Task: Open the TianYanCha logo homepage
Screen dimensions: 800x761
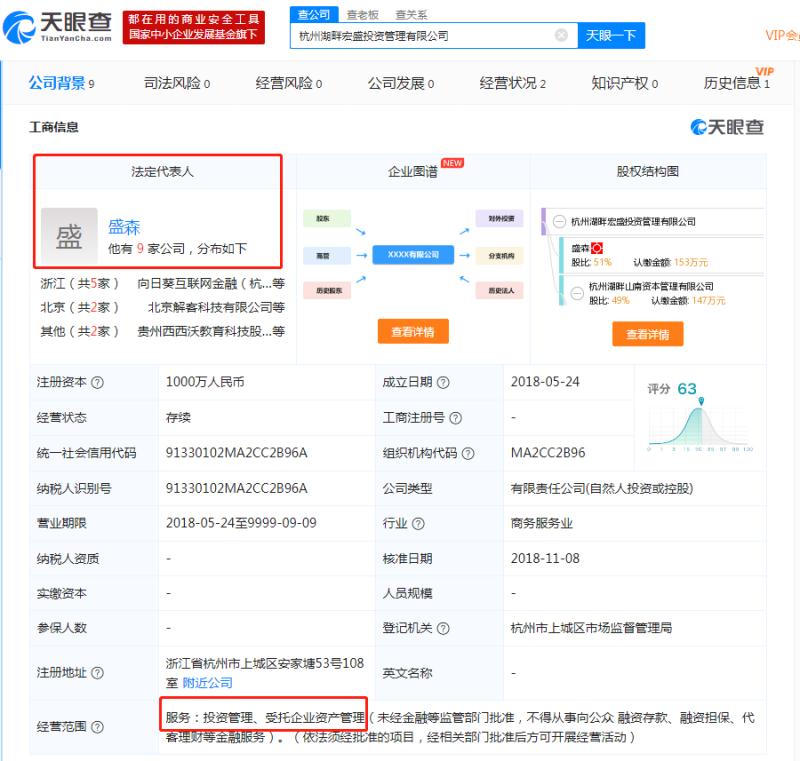Action: [x=57, y=27]
